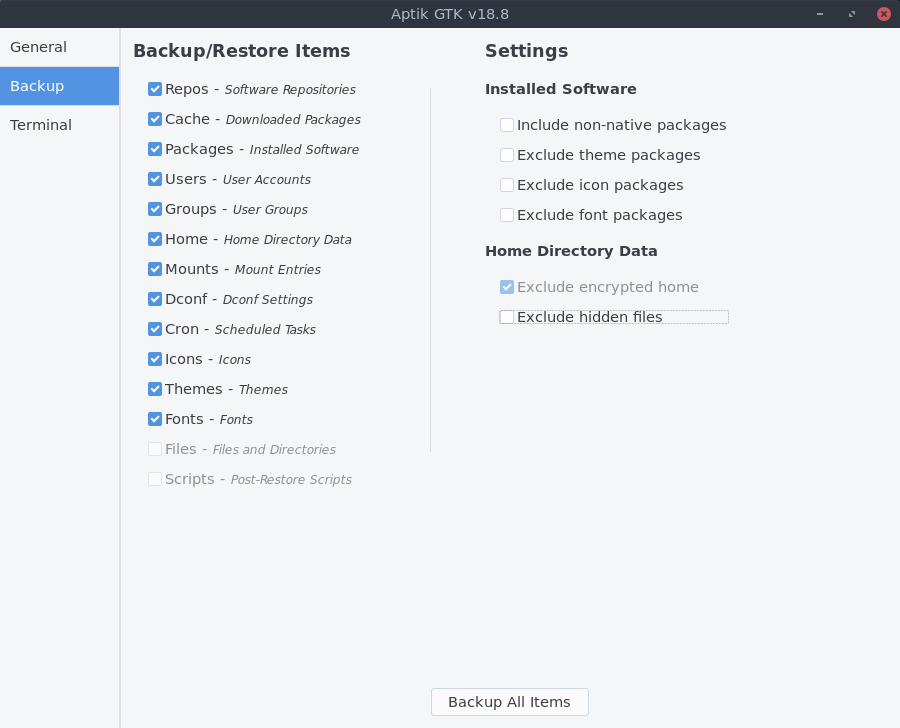900x728 pixels.
Task: Toggle the Mounts backup item
Action: tap(155, 269)
